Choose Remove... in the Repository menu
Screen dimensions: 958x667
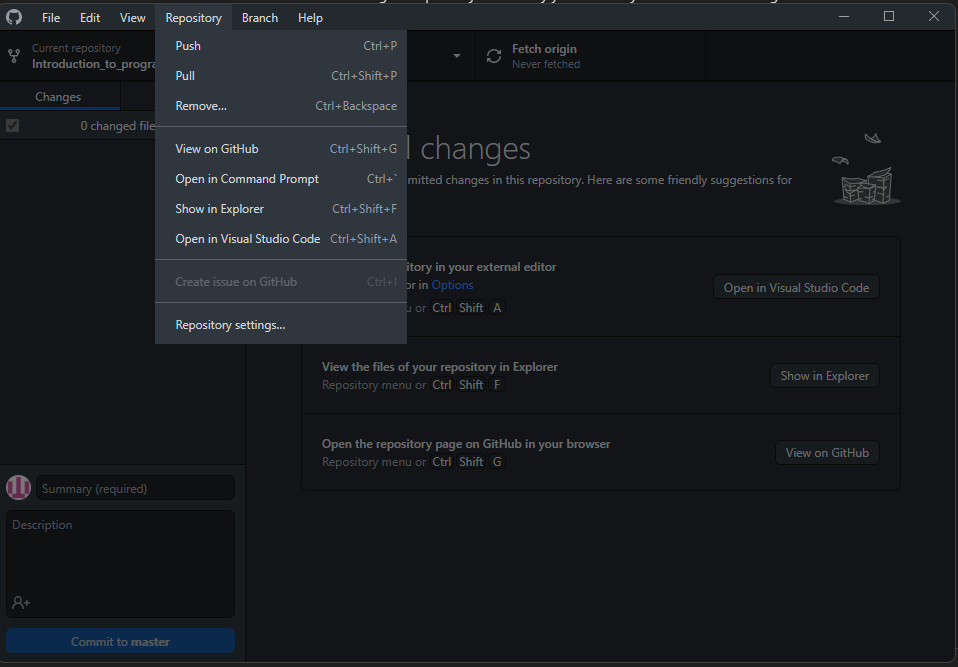coord(281,106)
